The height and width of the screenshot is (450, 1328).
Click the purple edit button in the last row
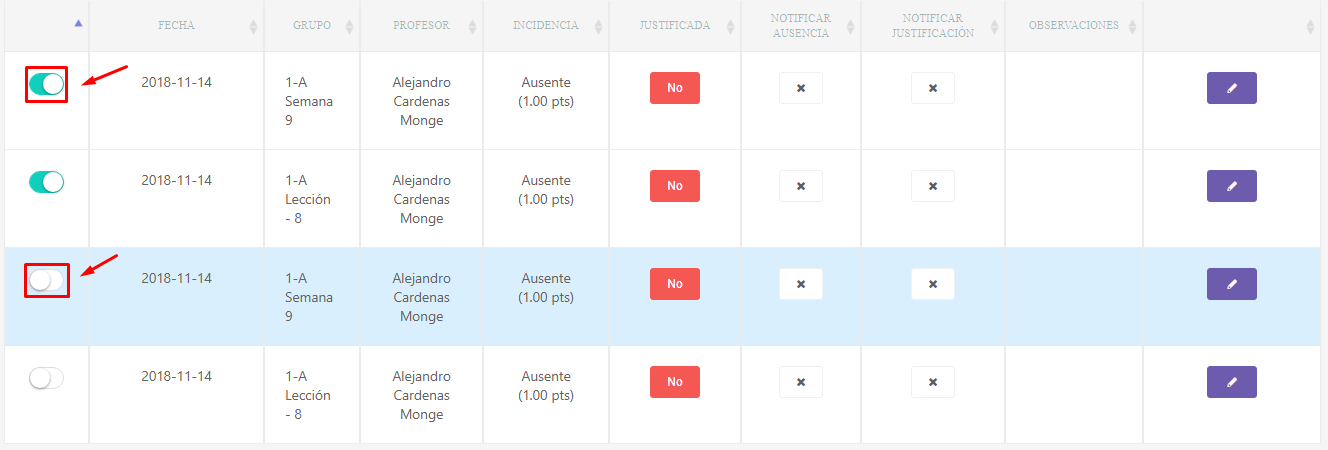[x=1231, y=382]
